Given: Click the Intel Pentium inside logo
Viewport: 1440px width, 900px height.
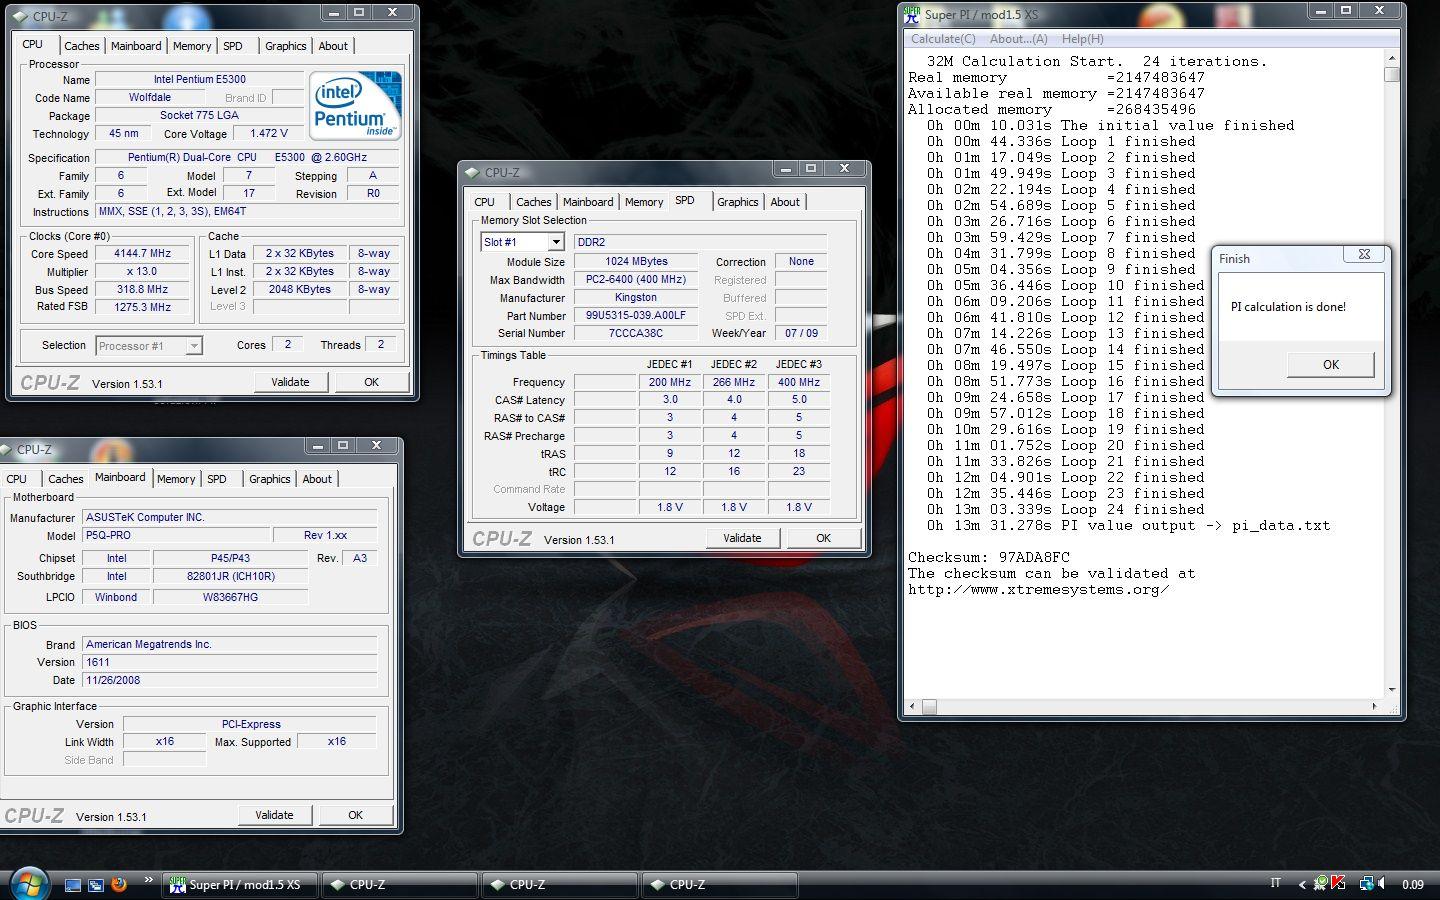Looking at the screenshot, I should [355, 105].
